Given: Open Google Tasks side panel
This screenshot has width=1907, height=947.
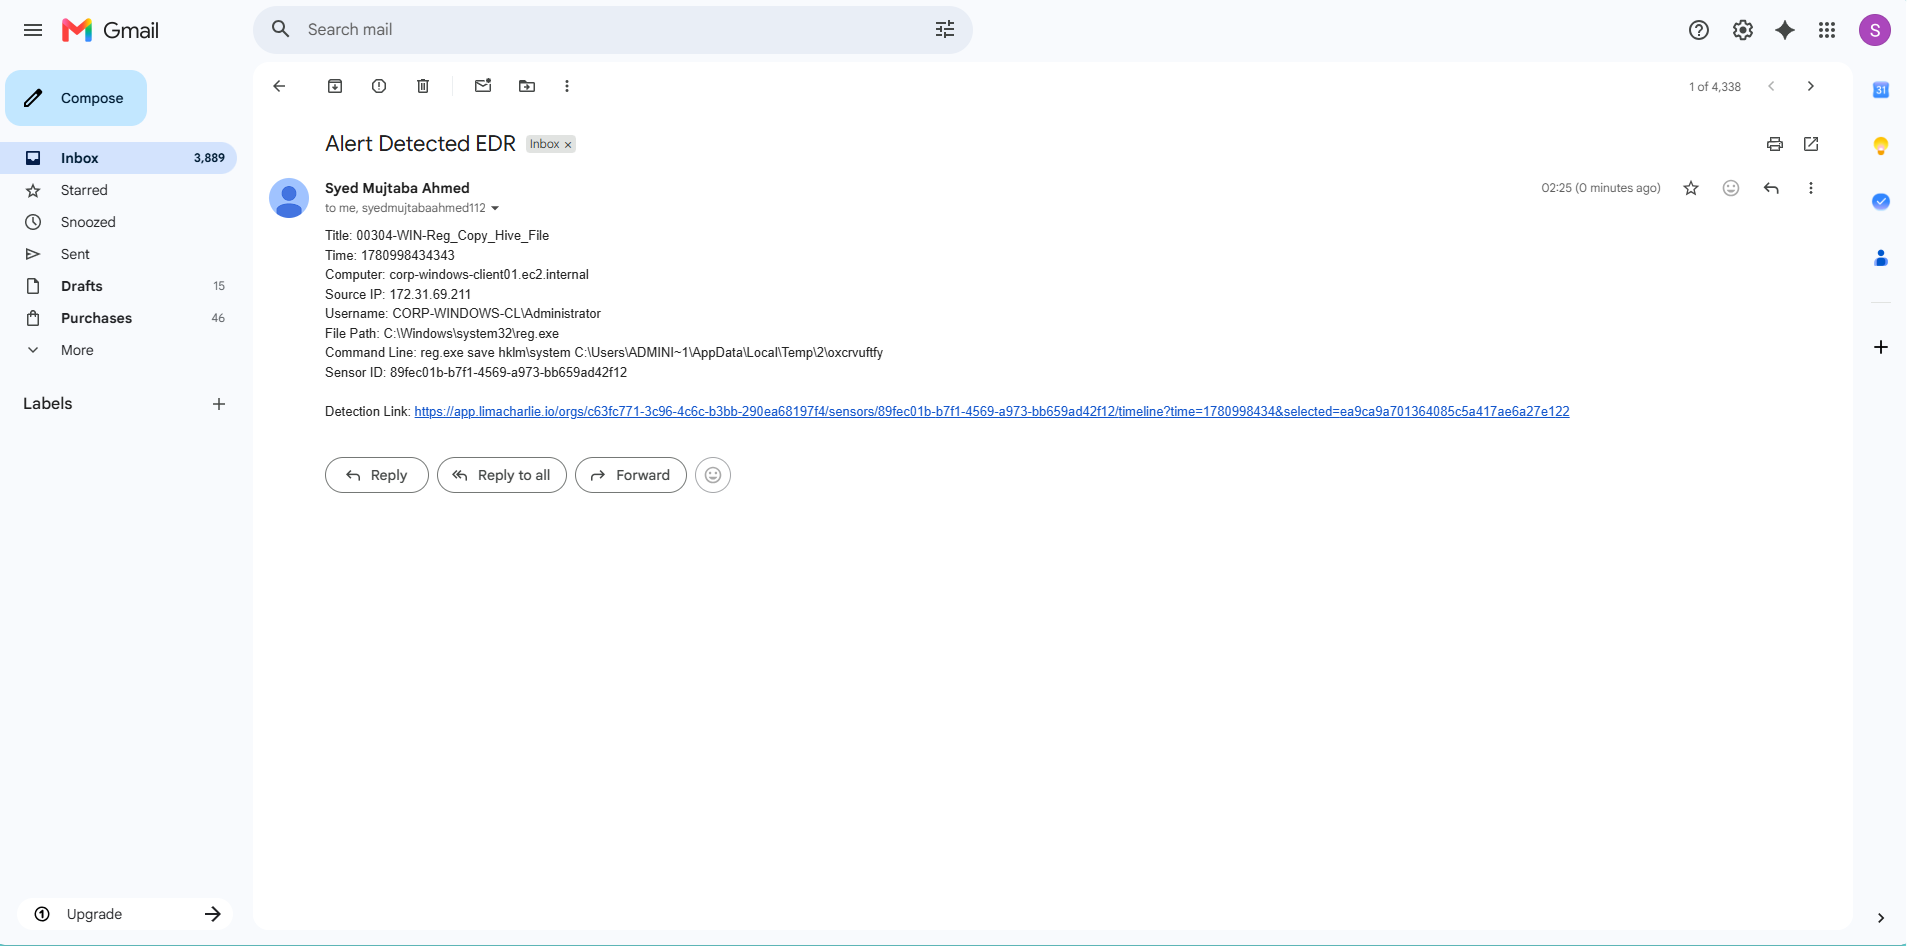Looking at the screenshot, I should click(x=1881, y=202).
